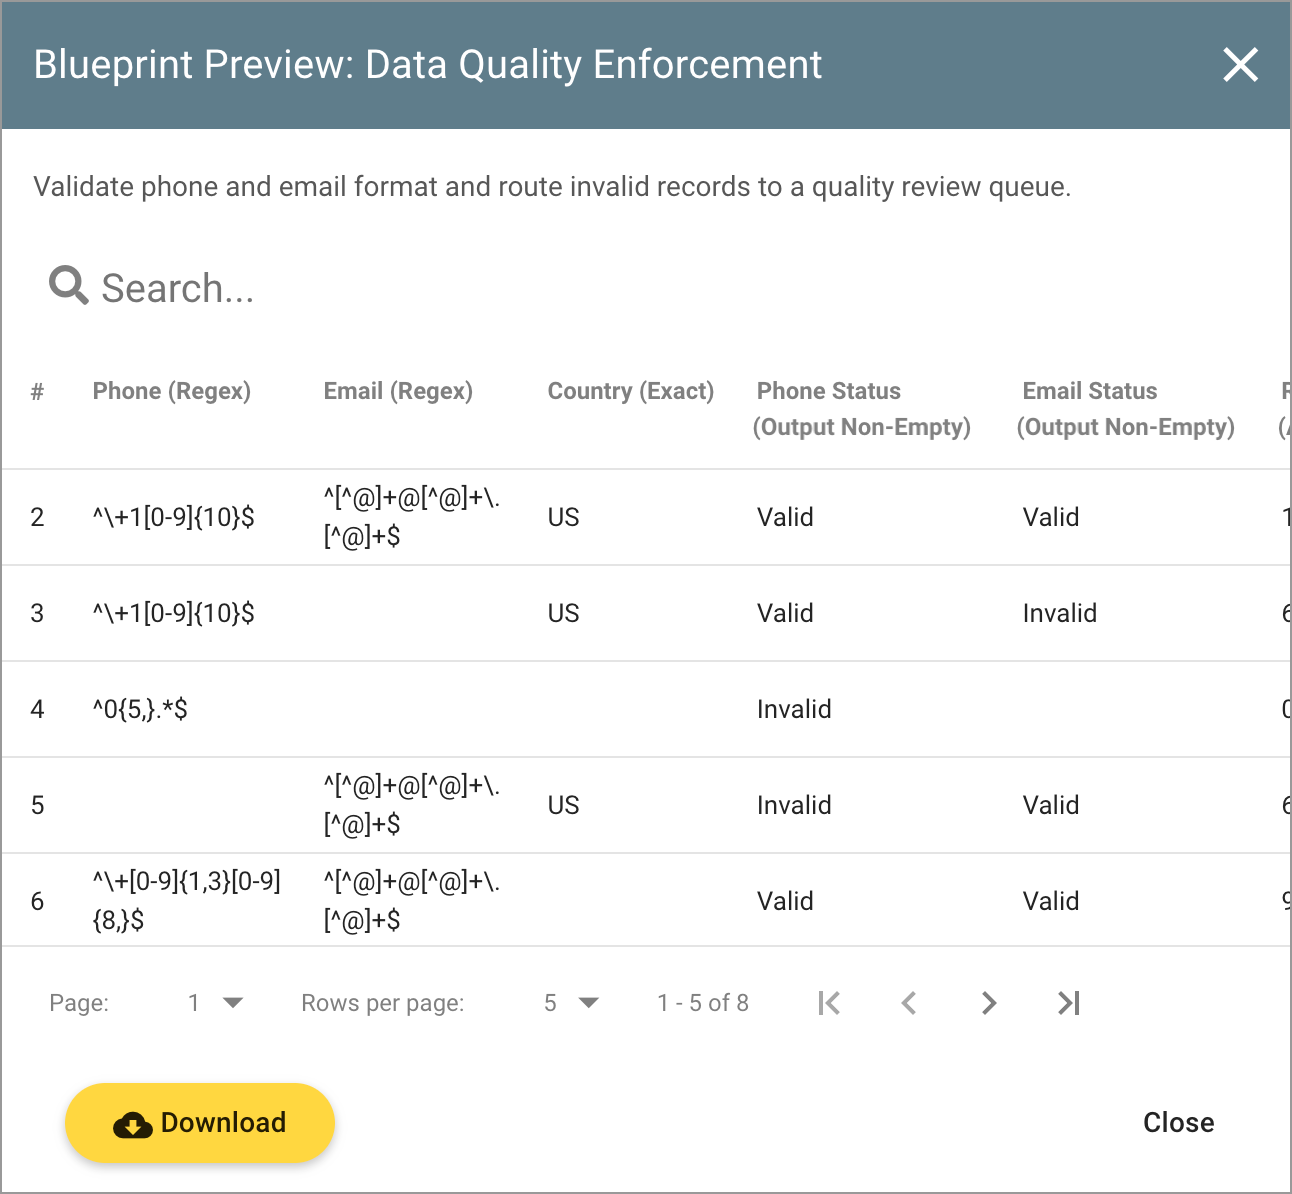Select row 2 phone regex cell
Screen dimensions: 1292x1194
tap(174, 517)
